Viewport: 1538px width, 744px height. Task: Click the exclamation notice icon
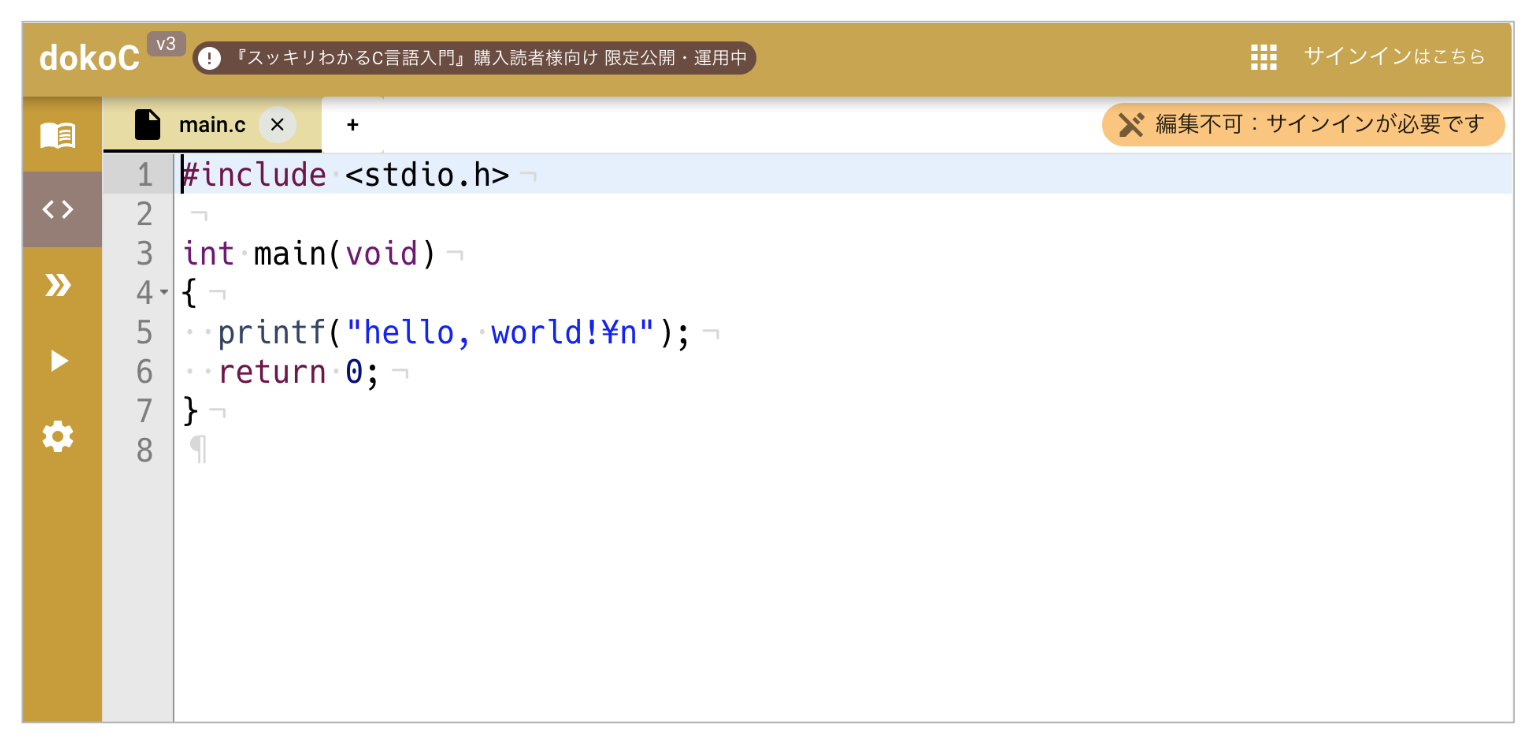(x=209, y=58)
